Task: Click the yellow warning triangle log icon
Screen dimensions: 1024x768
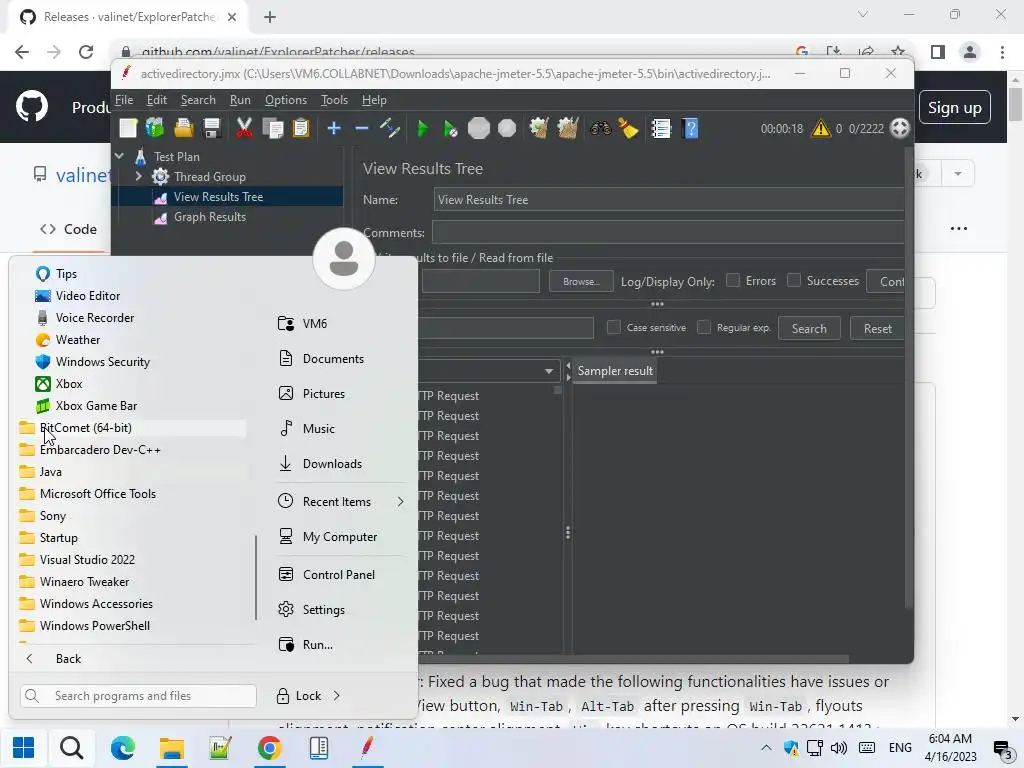Action: point(820,128)
